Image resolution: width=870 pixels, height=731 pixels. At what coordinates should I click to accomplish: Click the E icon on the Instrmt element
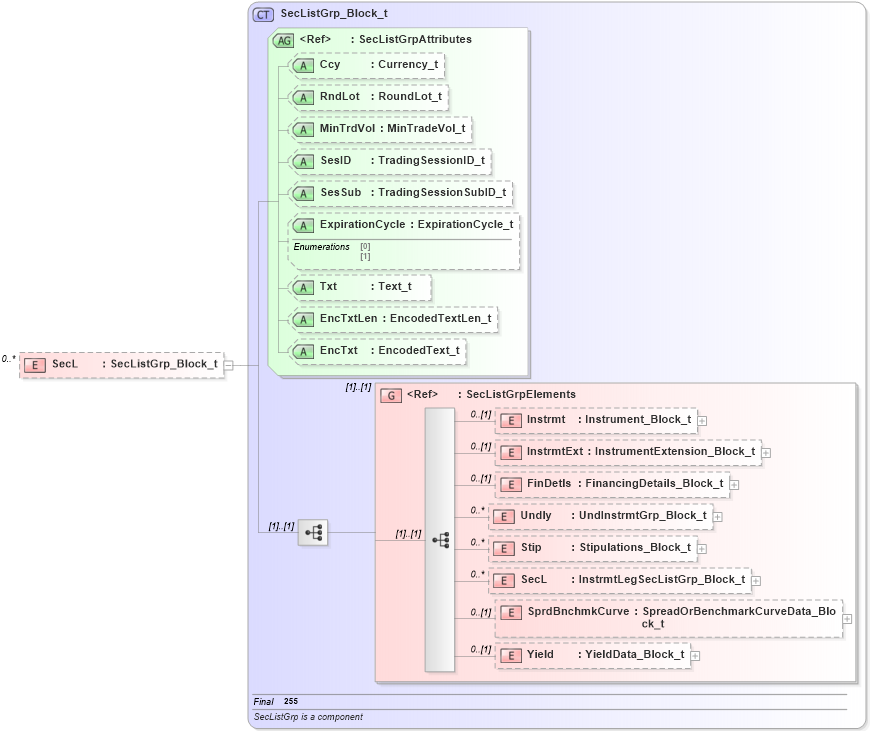coord(511,420)
